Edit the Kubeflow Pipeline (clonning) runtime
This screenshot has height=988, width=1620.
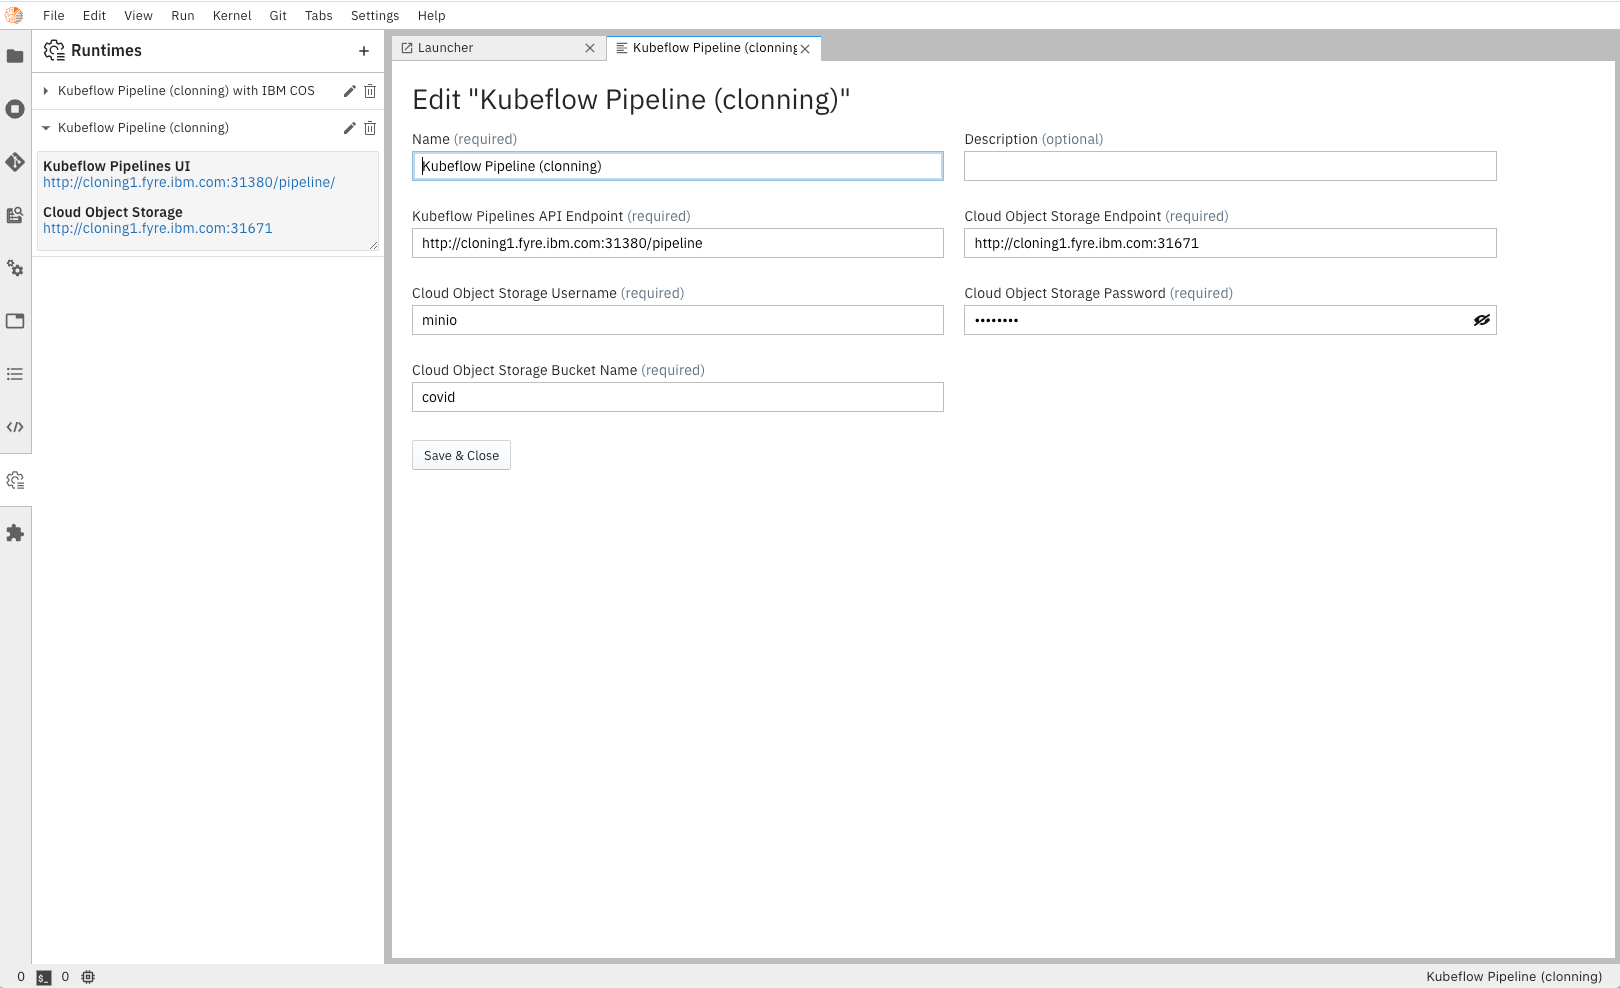[x=349, y=128]
